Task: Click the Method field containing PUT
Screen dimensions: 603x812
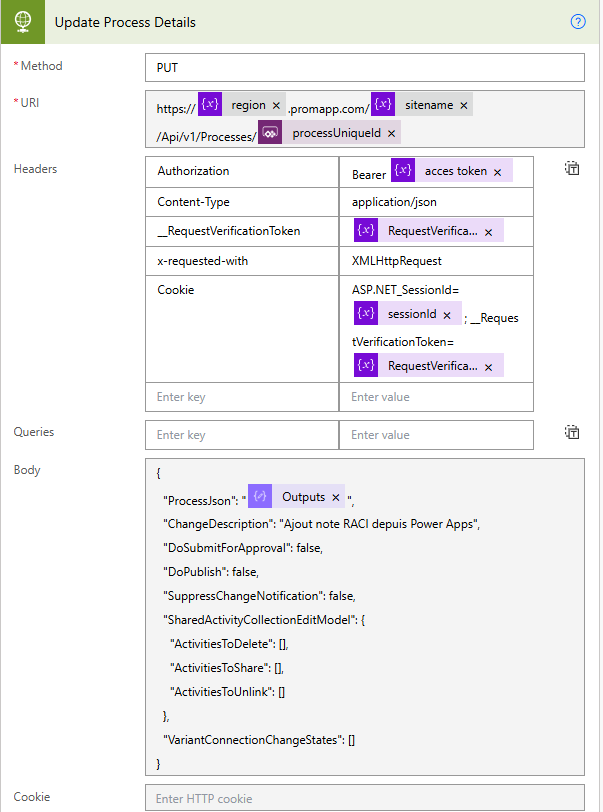Action: click(364, 67)
